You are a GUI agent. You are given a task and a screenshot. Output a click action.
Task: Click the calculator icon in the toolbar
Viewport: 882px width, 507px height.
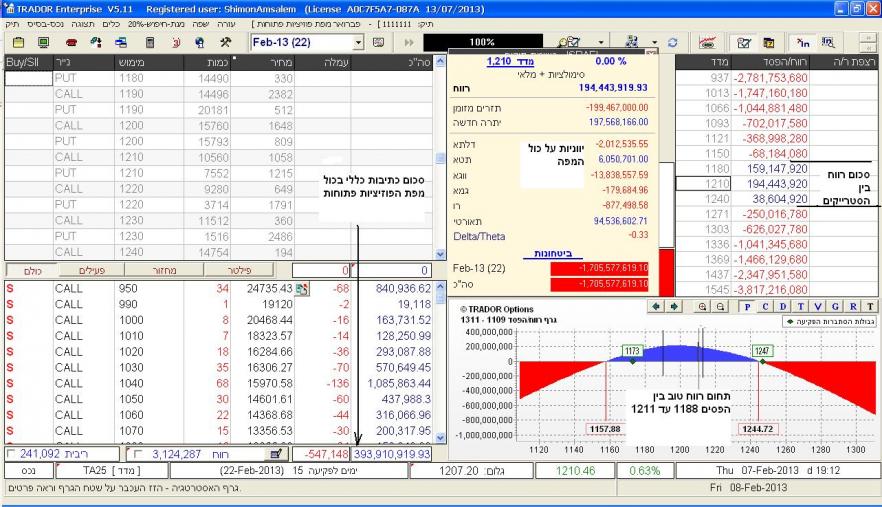click(150, 44)
